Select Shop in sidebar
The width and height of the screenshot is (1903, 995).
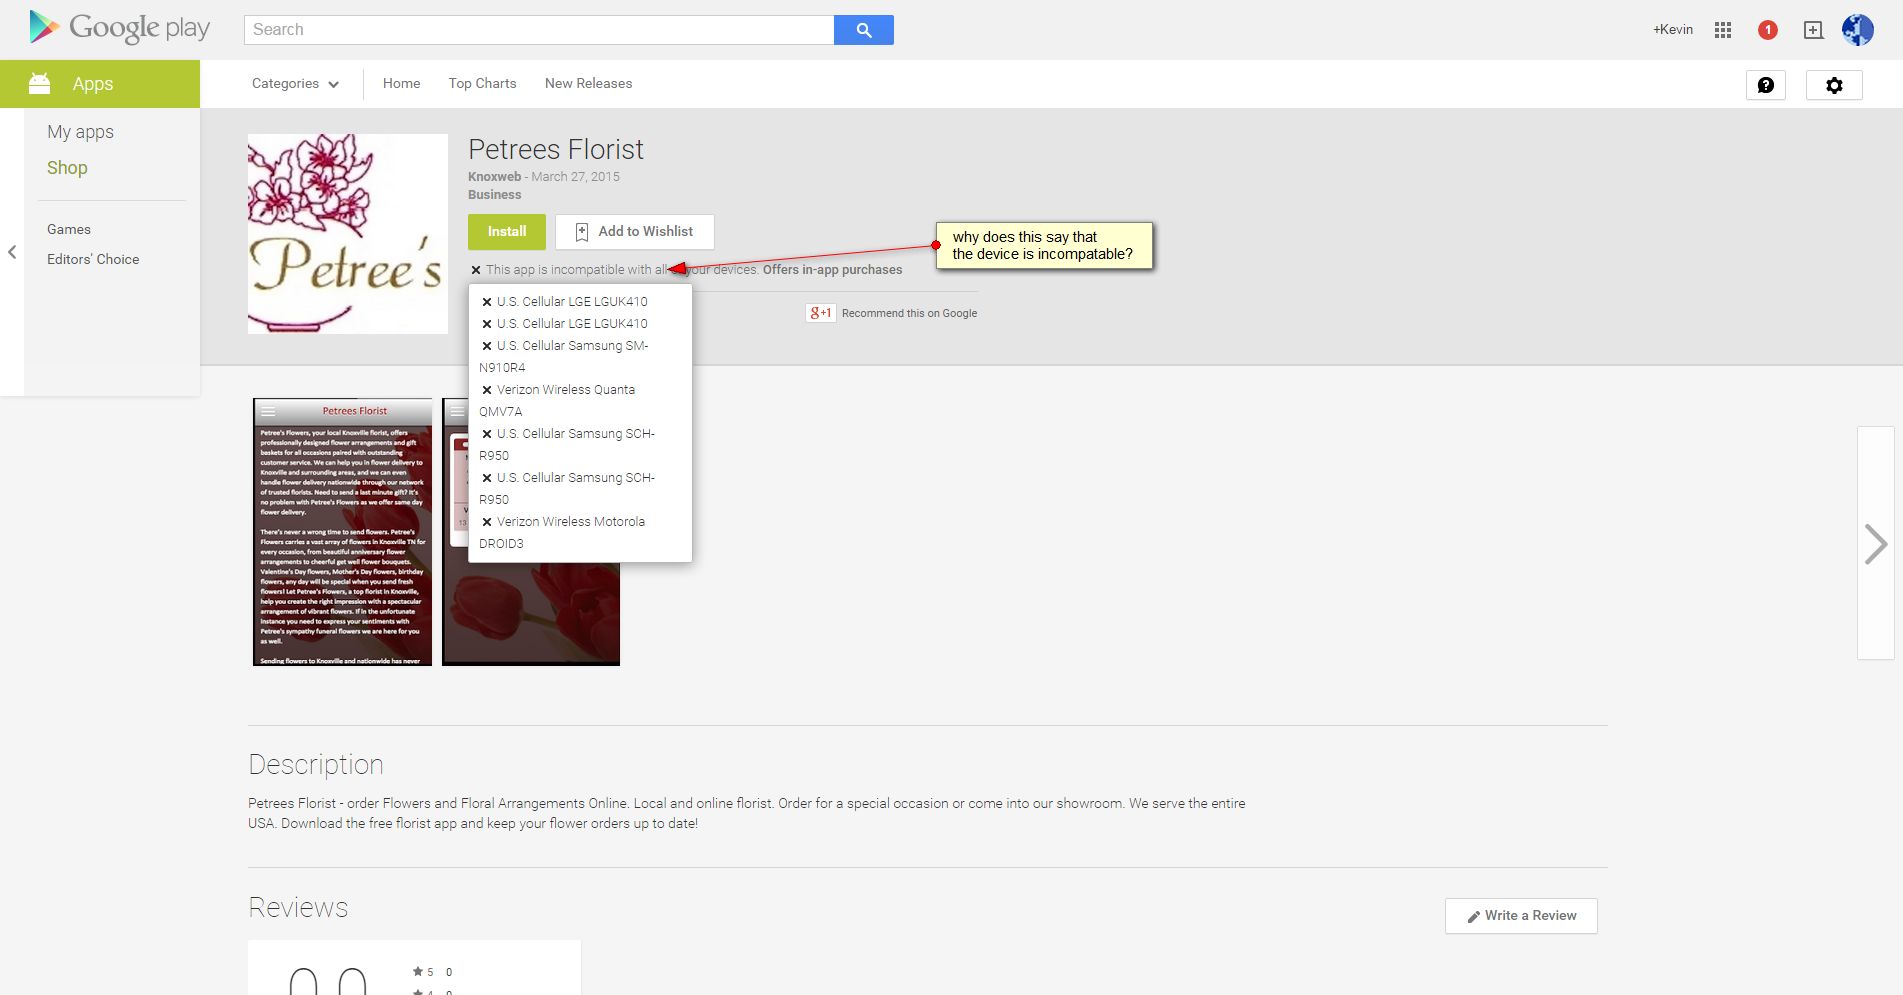[67, 168]
